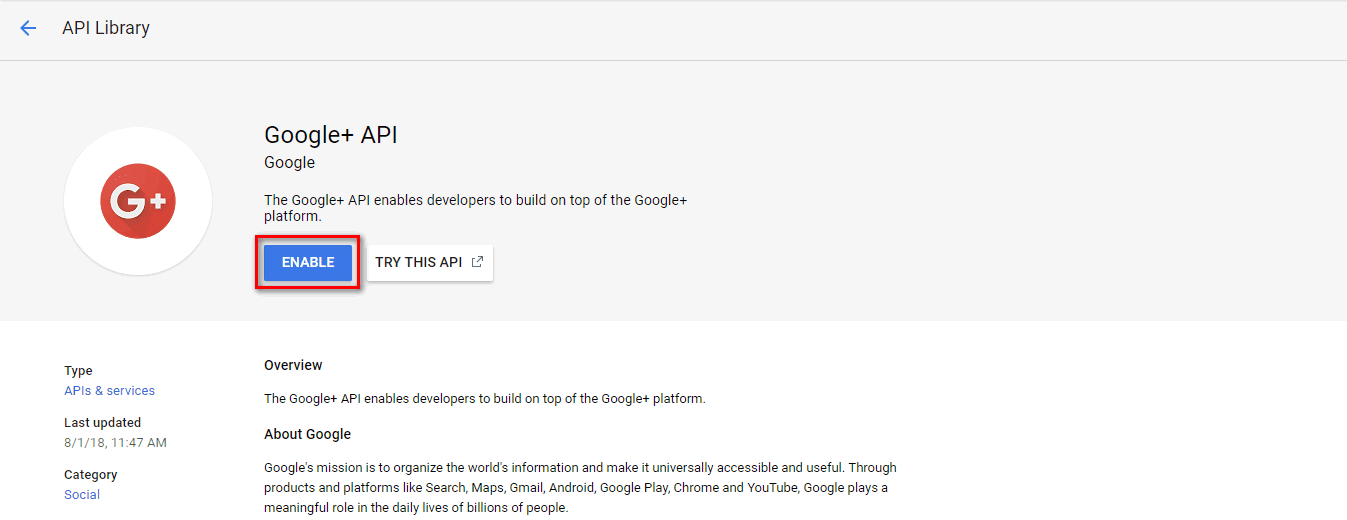The width and height of the screenshot is (1347, 520).
Task: Click the Overview section heading
Action: click(293, 366)
